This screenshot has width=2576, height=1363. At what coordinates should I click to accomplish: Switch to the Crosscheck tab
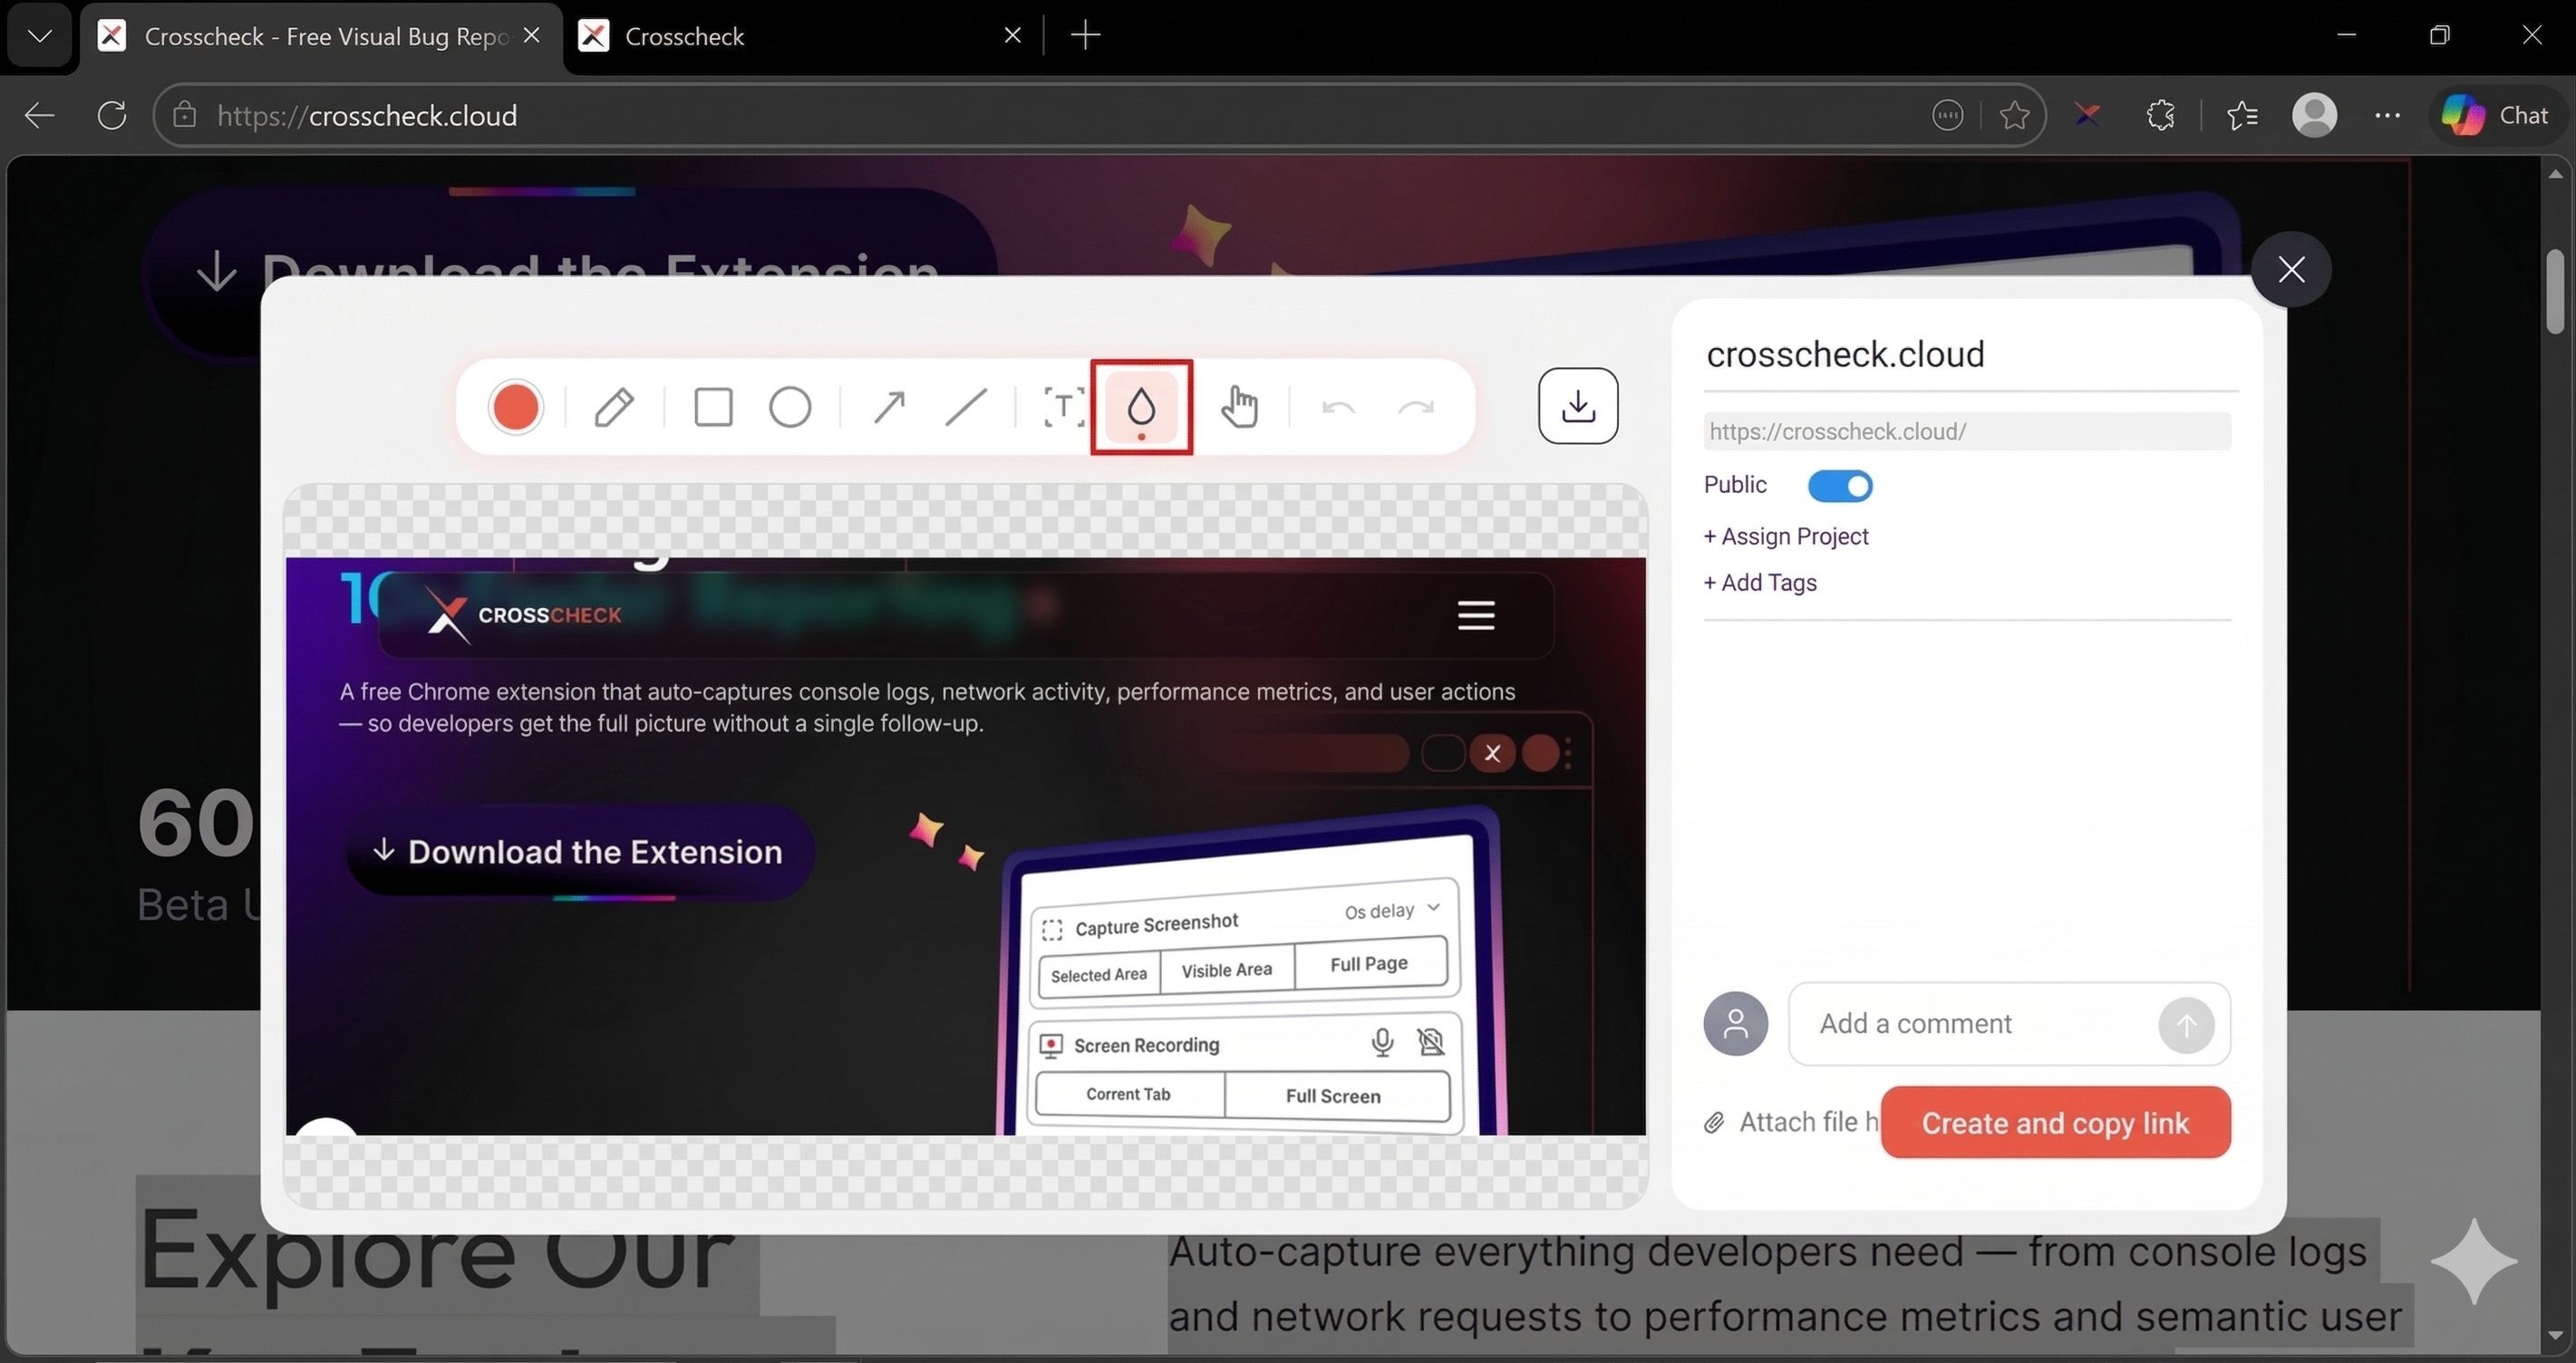(685, 36)
